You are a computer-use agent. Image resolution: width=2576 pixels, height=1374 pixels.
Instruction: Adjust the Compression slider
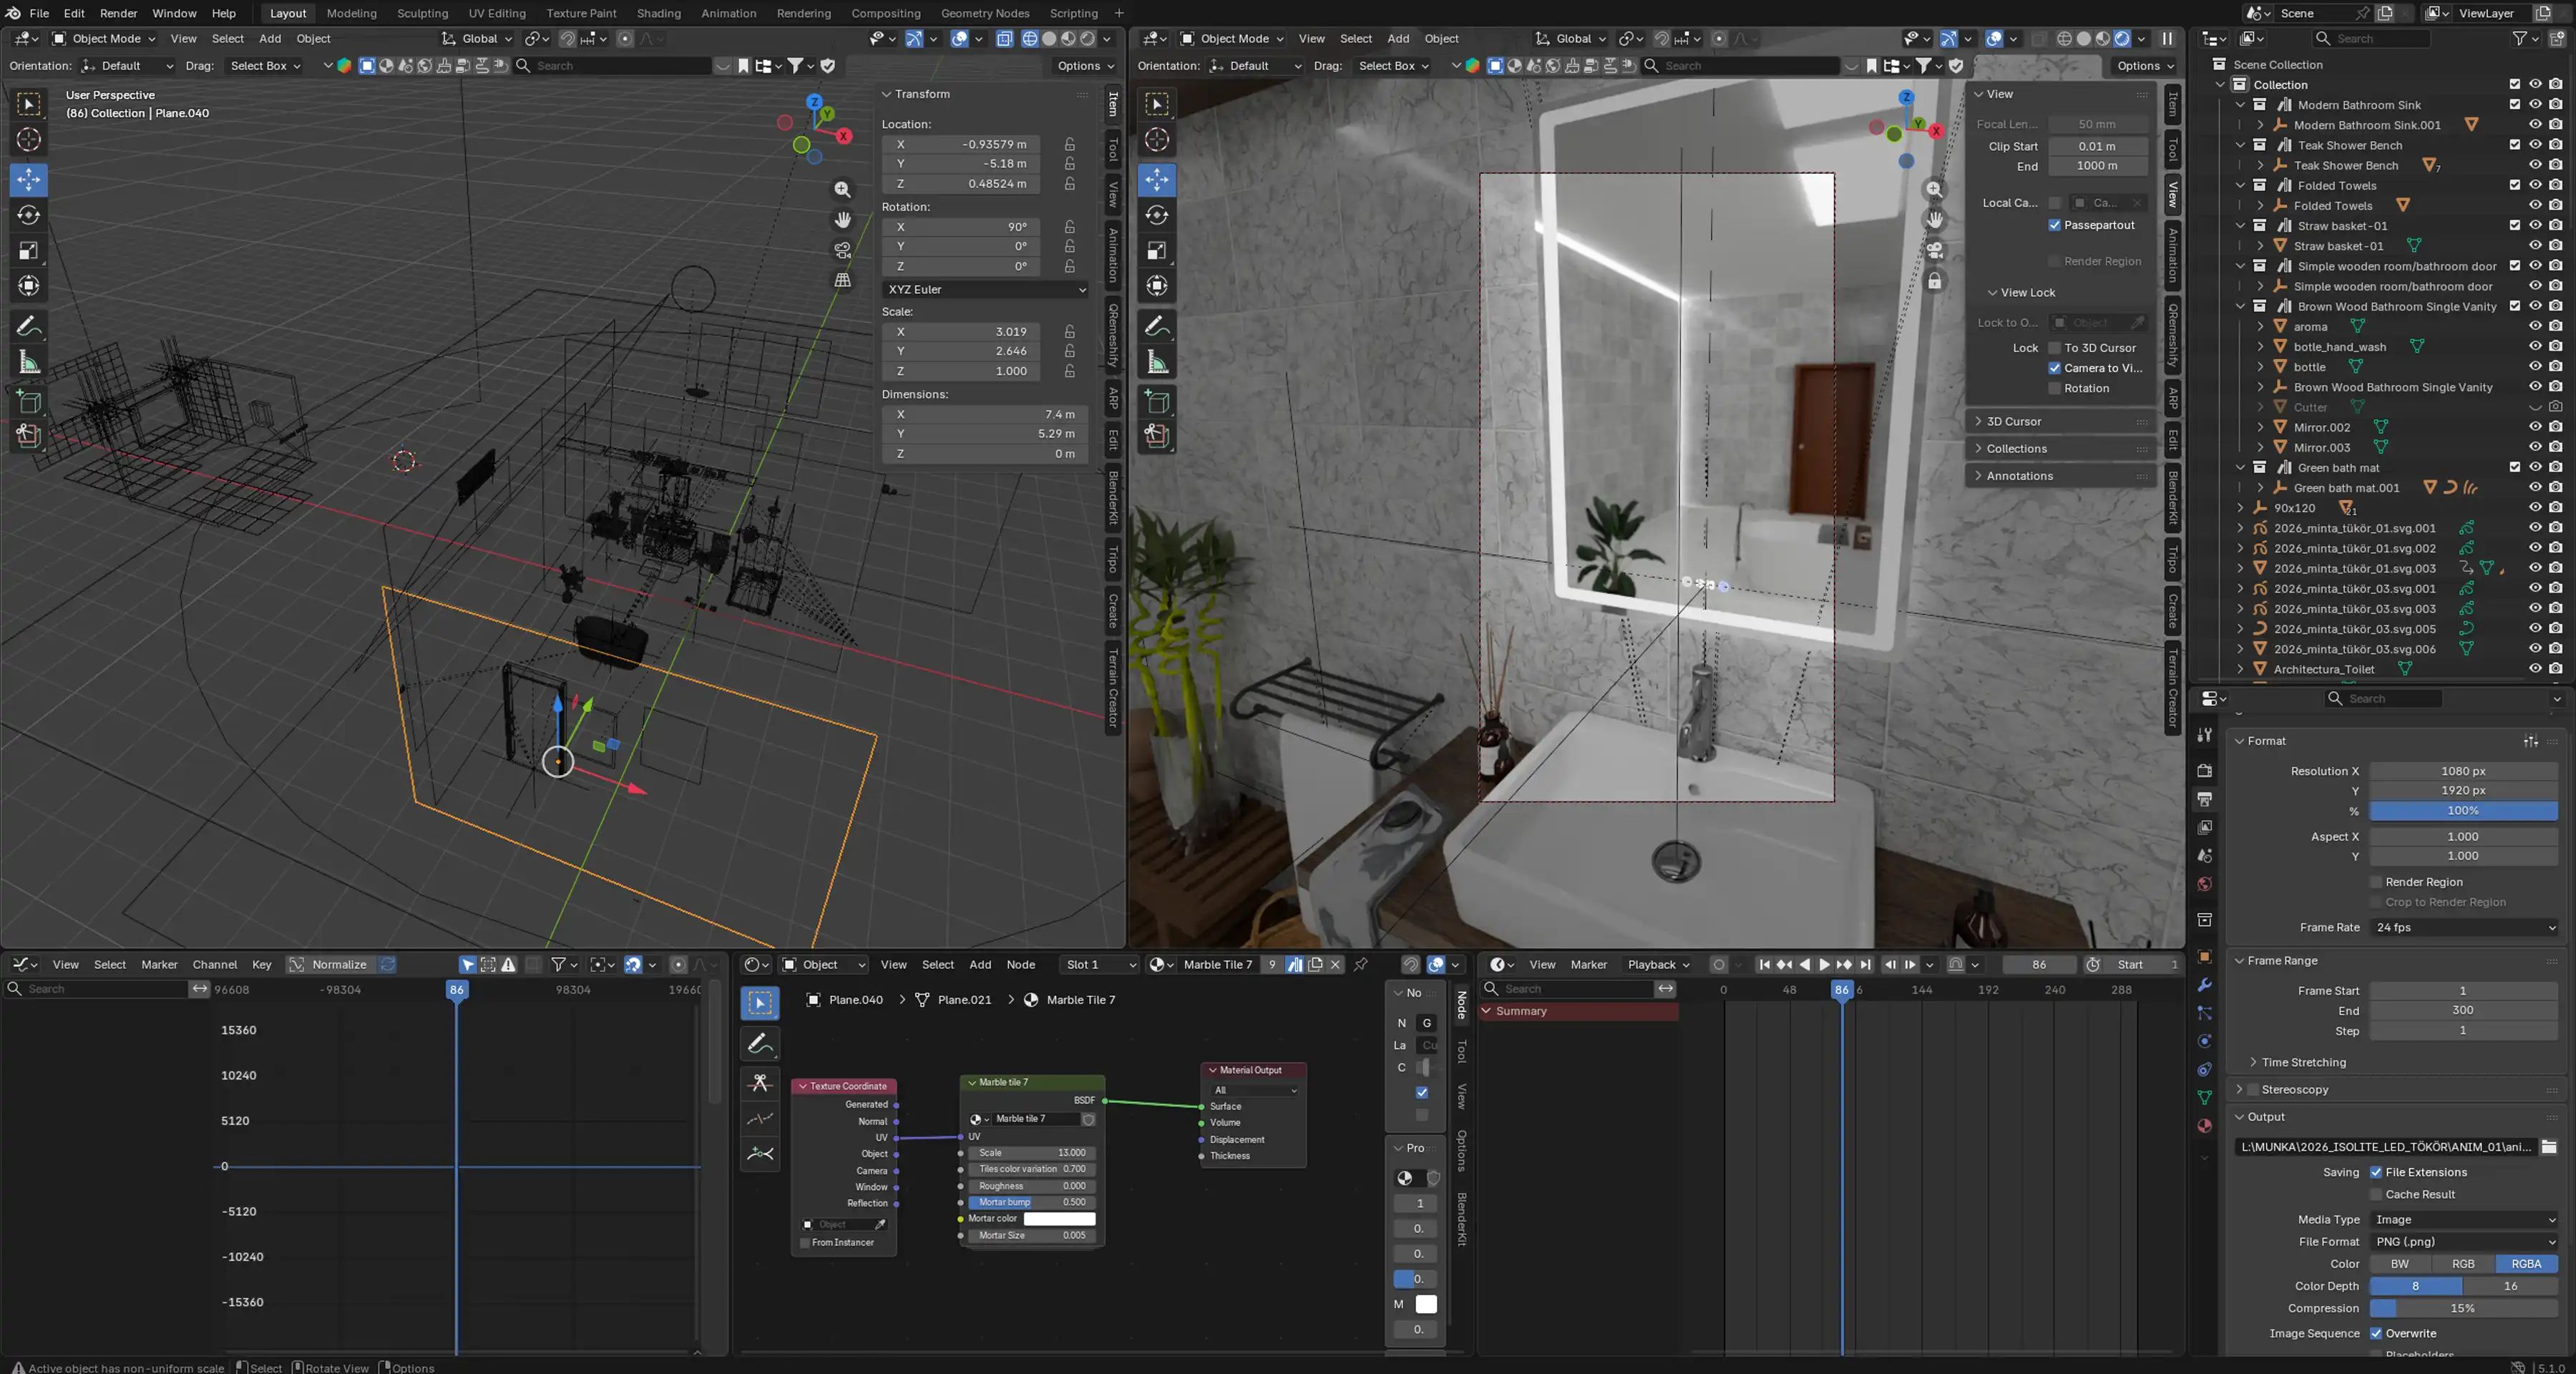(2463, 1308)
